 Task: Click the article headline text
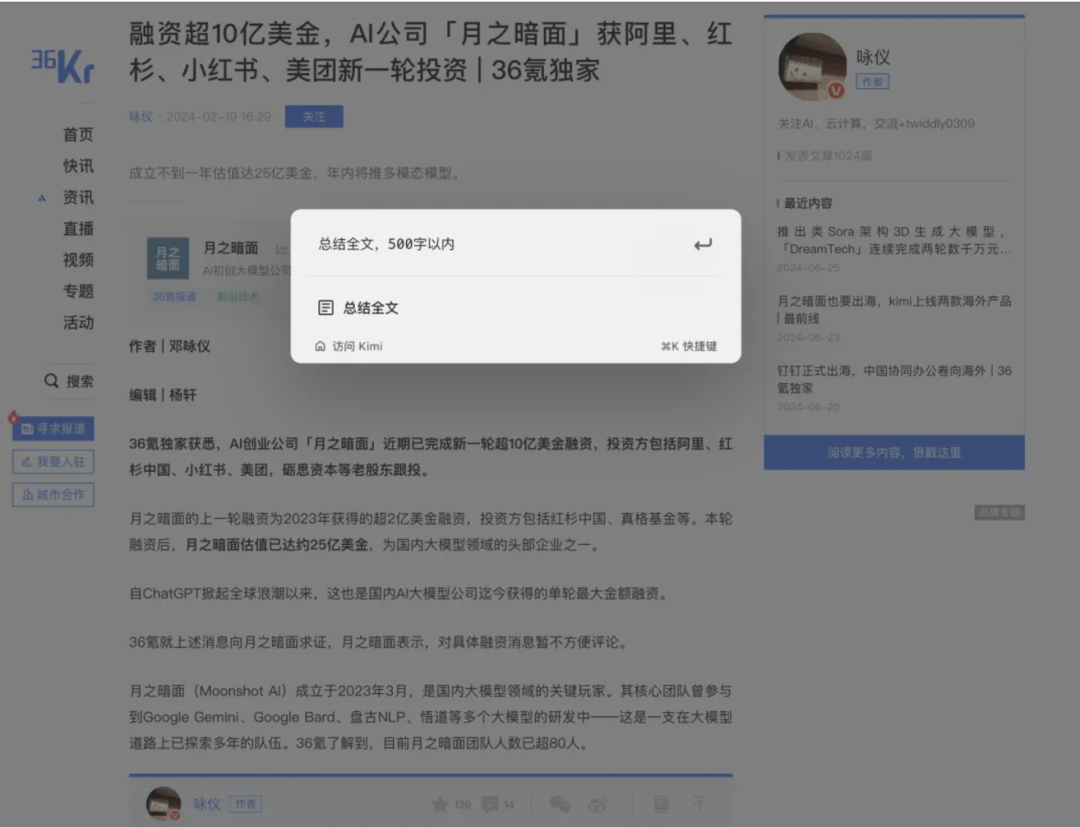(430, 52)
